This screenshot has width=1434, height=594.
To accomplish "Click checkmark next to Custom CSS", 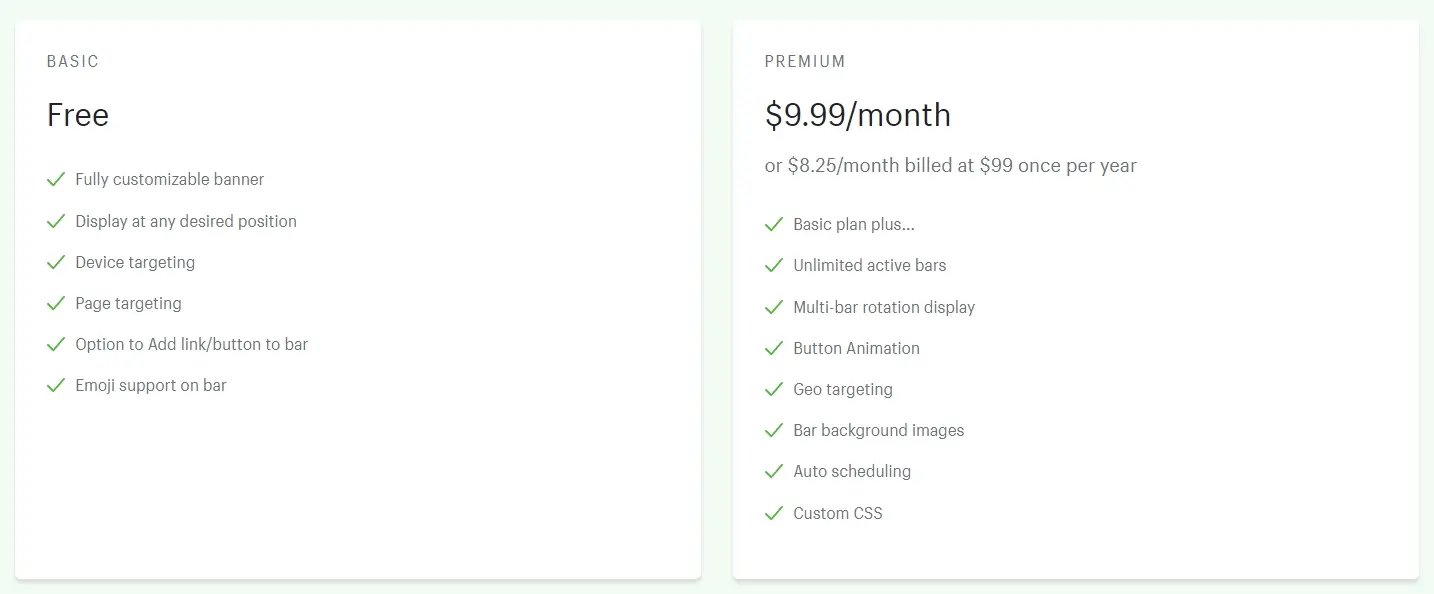I will (774, 514).
